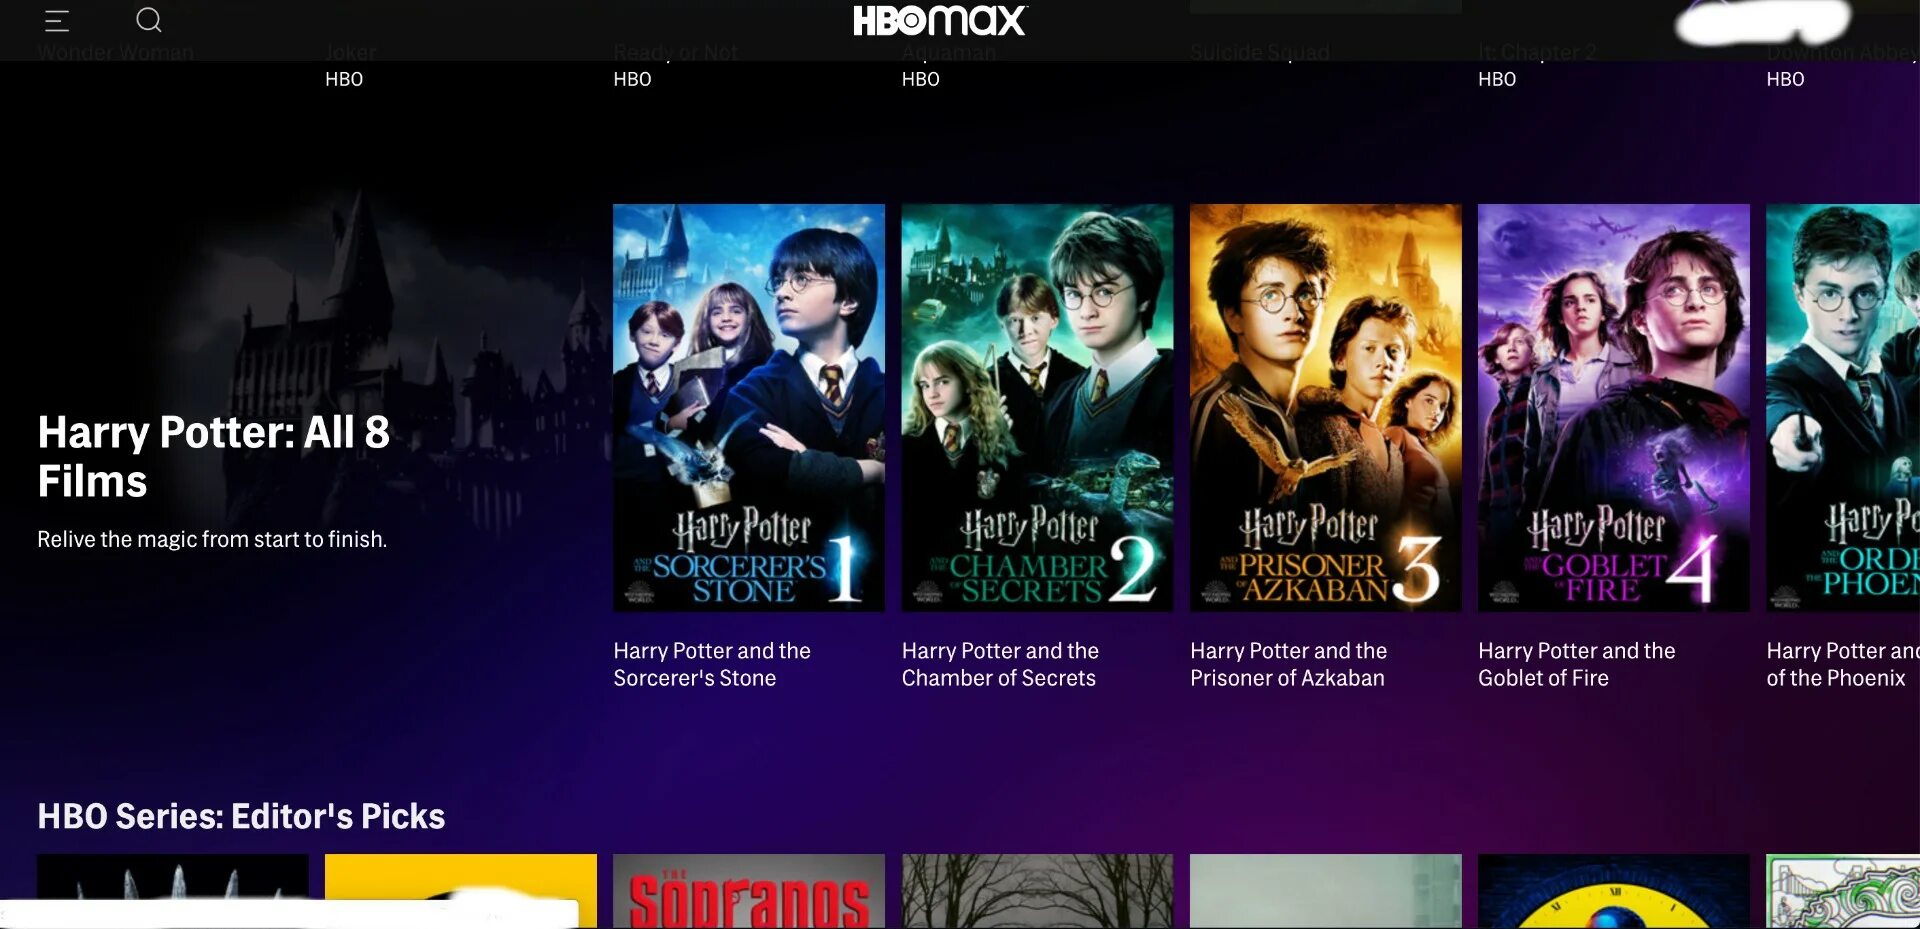Click the HBO label under Joker
The height and width of the screenshot is (929, 1920).
point(344,79)
